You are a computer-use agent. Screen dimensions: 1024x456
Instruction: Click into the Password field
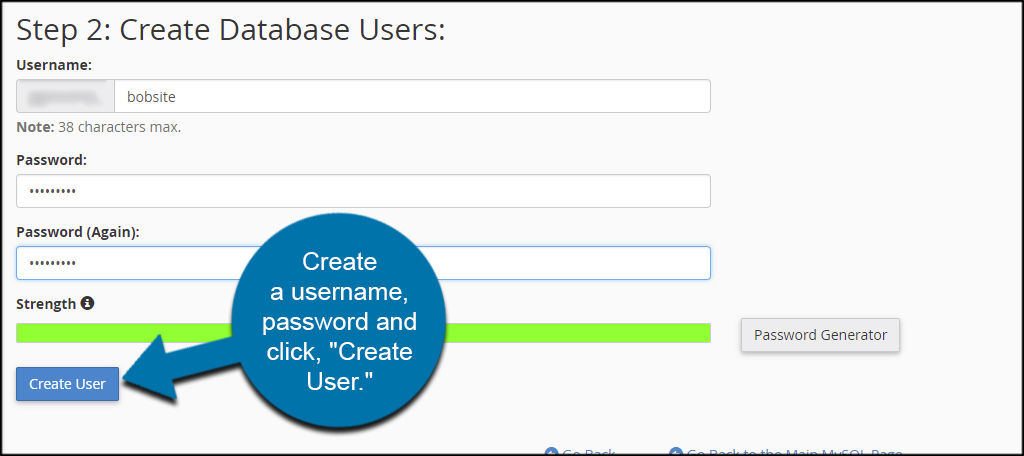(x=363, y=191)
